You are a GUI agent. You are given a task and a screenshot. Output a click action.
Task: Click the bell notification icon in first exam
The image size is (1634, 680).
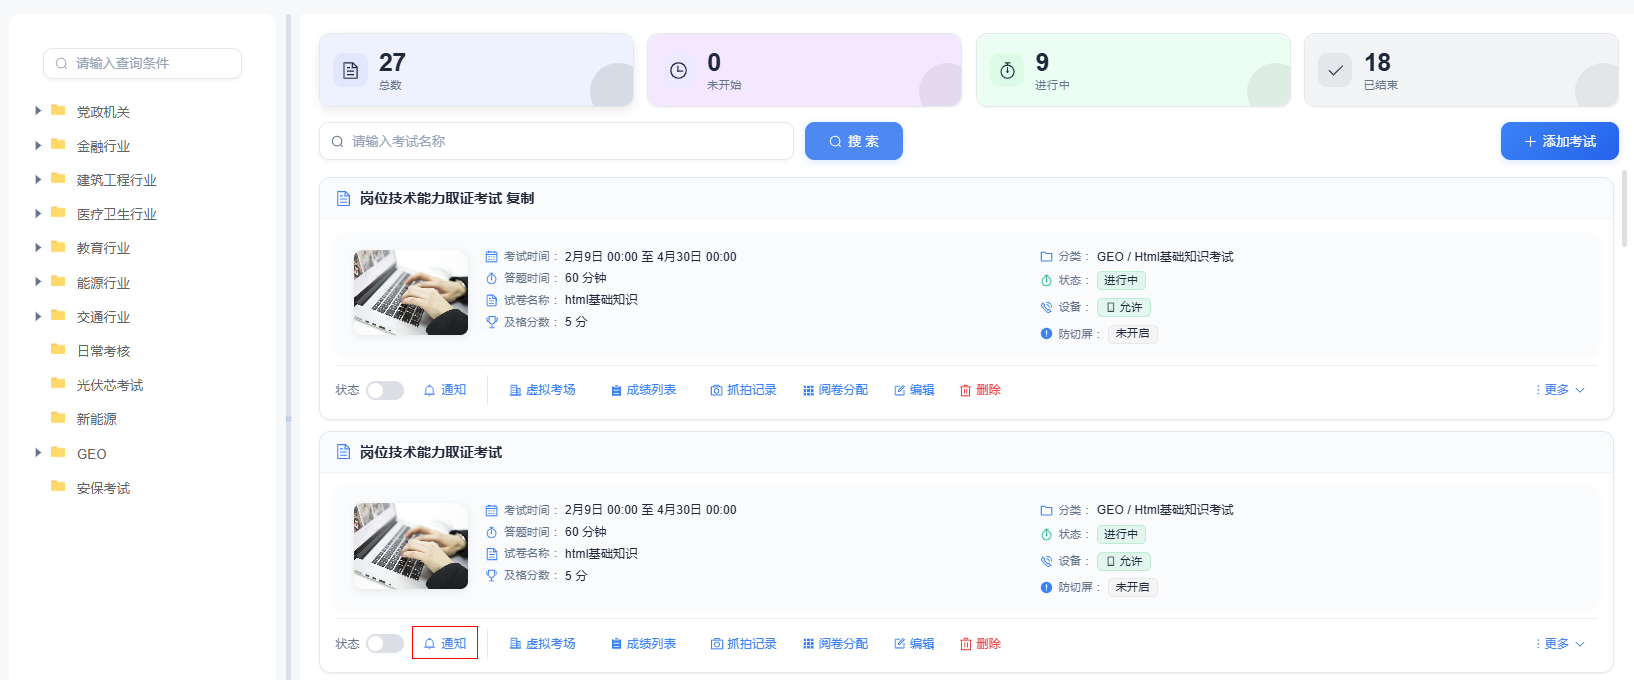(430, 390)
